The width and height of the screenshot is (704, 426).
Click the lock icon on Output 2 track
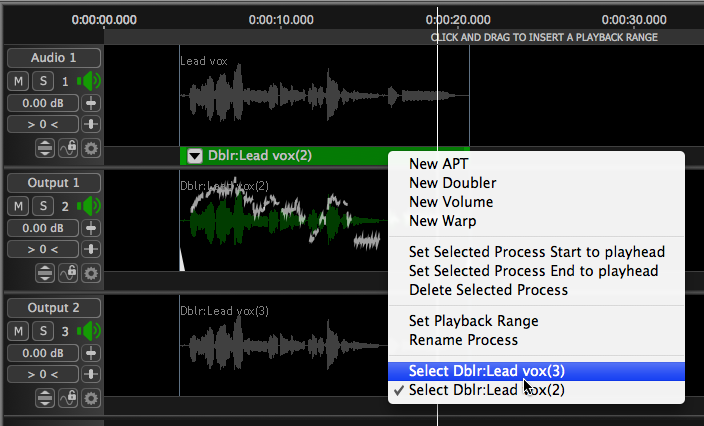68,398
